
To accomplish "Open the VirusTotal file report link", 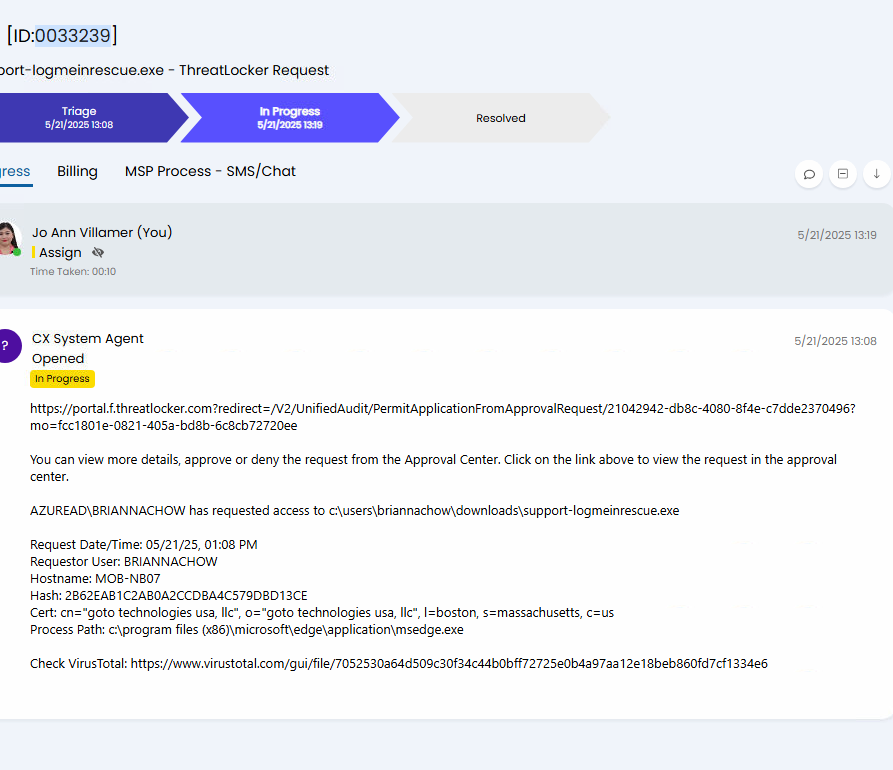I will click(x=449, y=663).
